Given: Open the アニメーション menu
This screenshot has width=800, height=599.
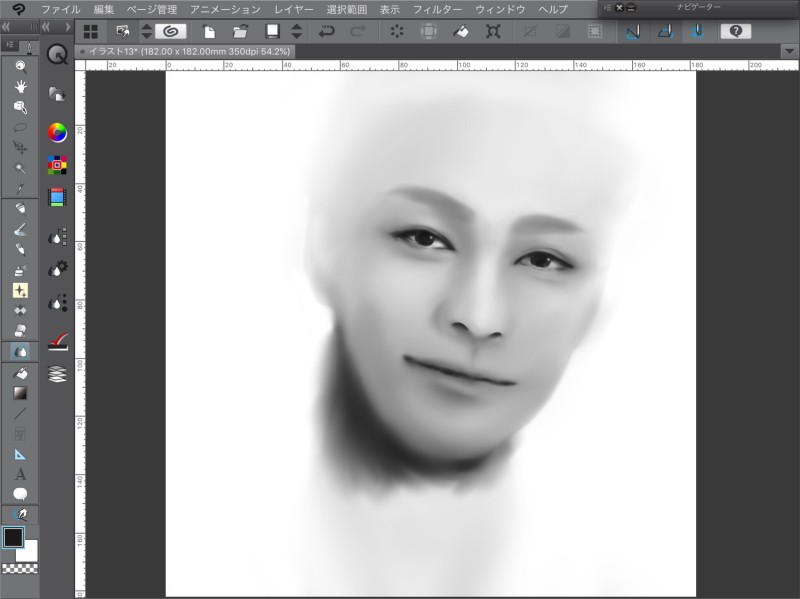Looking at the screenshot, I should click(225, 9).
